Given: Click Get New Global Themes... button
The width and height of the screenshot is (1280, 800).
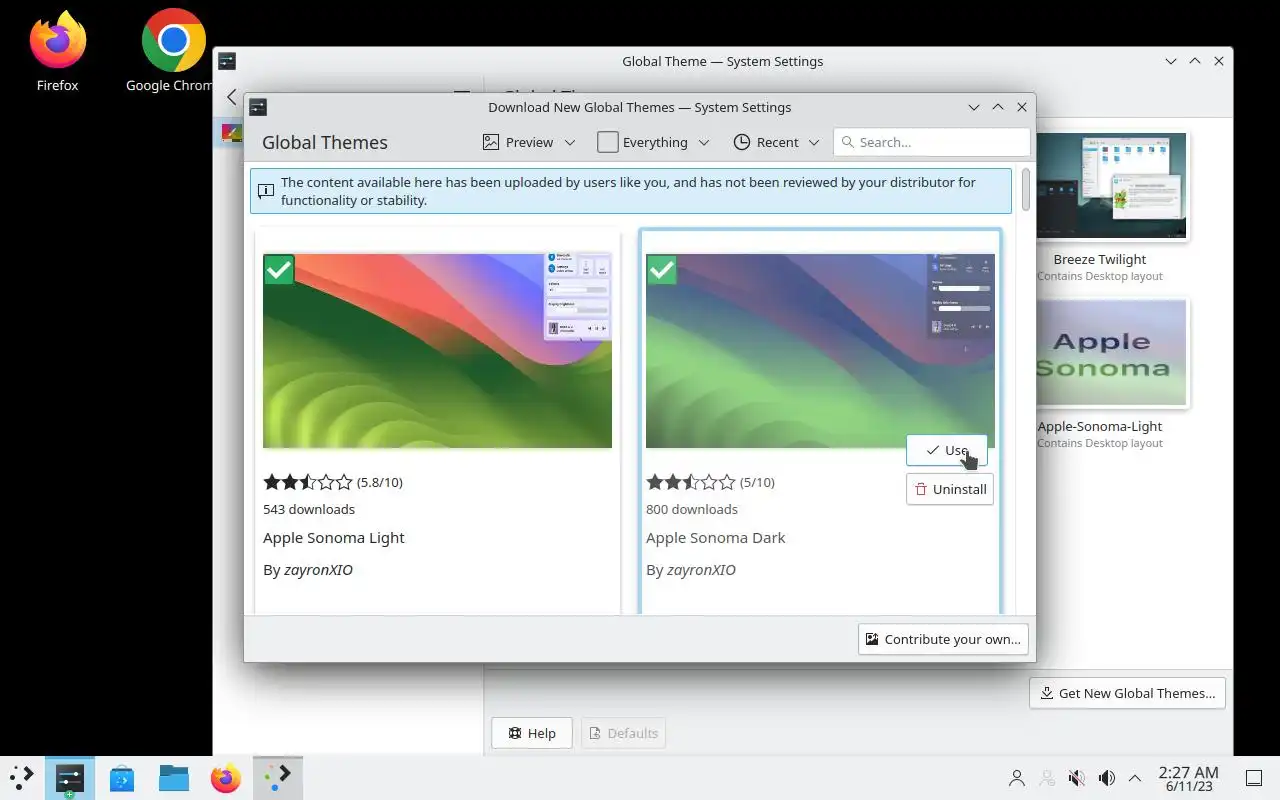Looking at the screenshot, I should click(1127, 693).
